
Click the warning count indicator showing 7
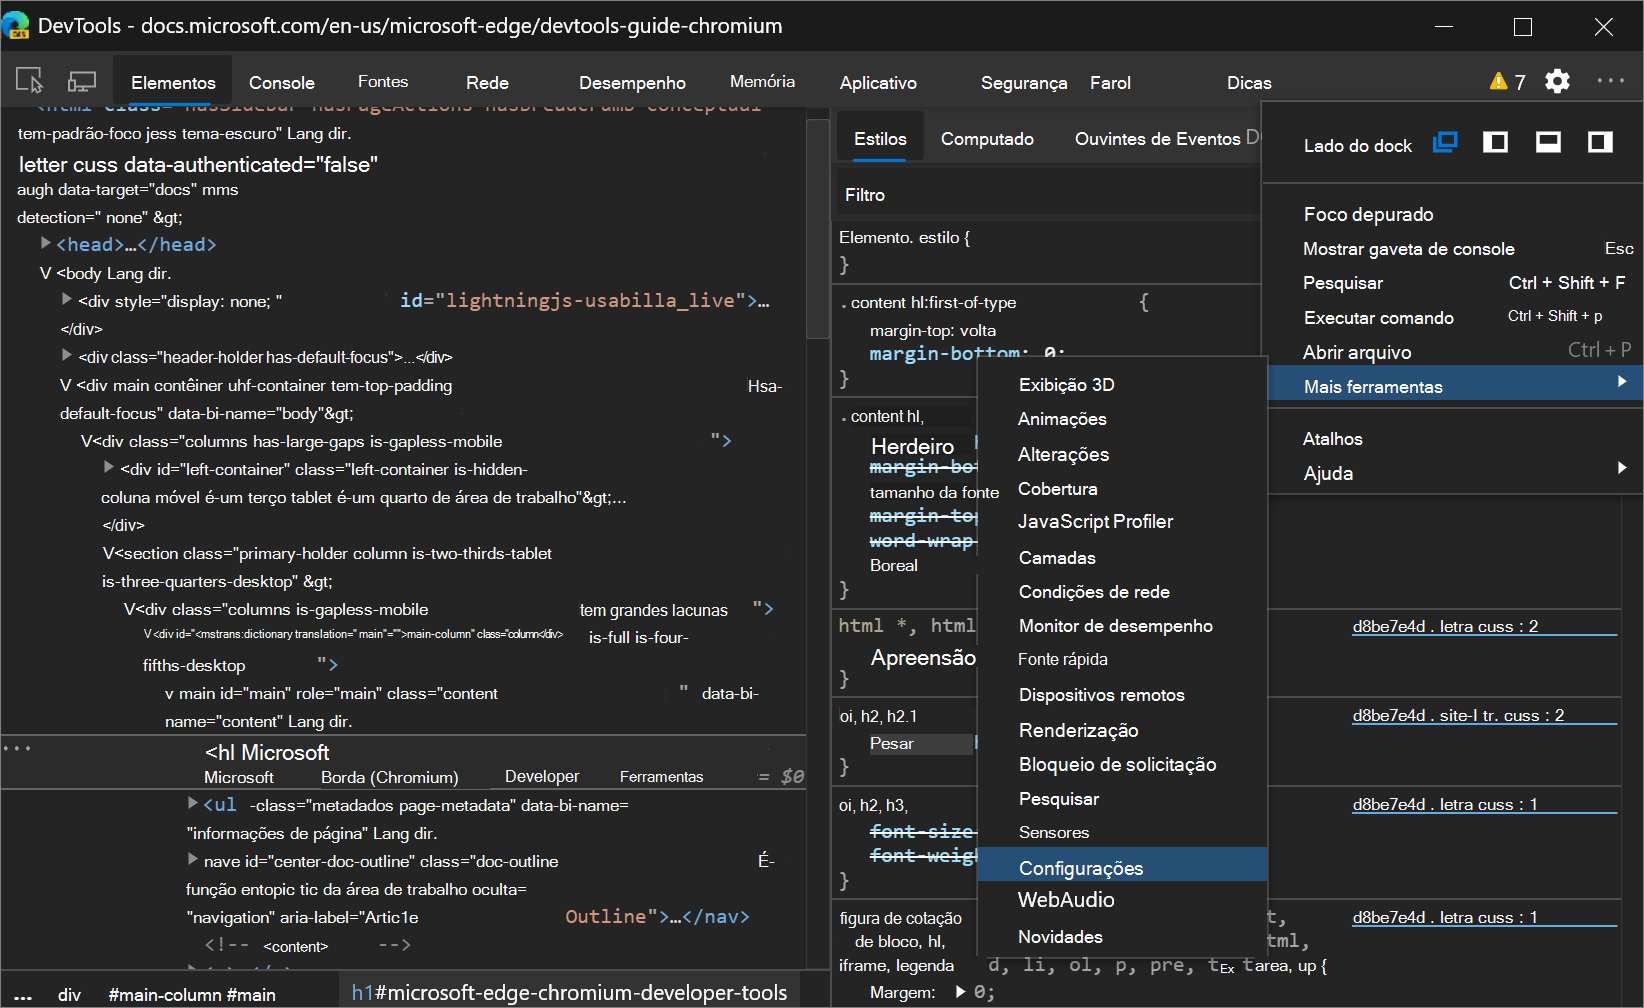tap(1508, 82)
